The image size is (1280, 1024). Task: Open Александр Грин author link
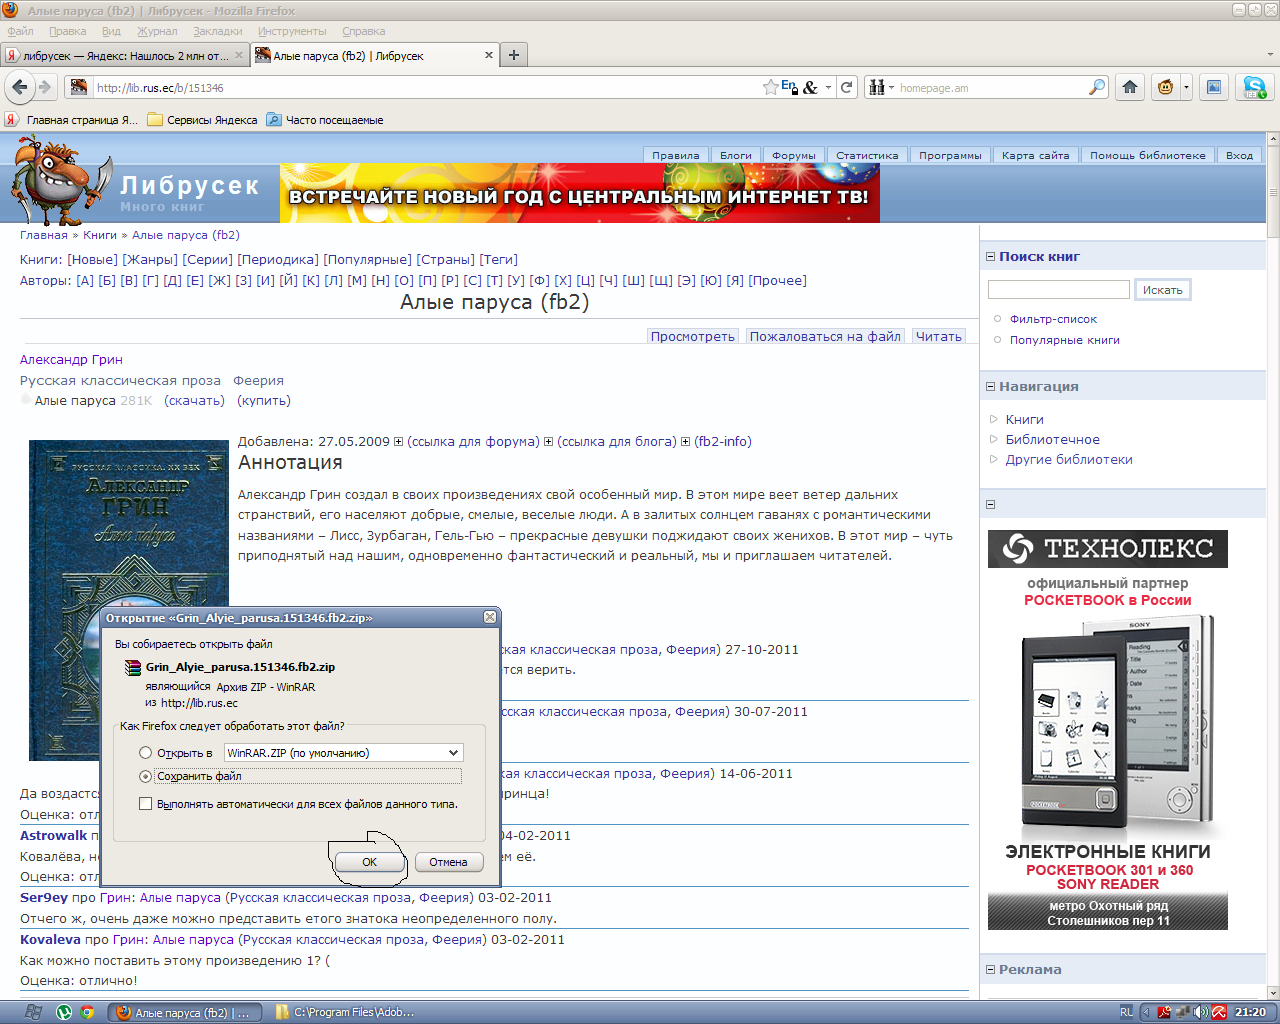pos(71,360)
